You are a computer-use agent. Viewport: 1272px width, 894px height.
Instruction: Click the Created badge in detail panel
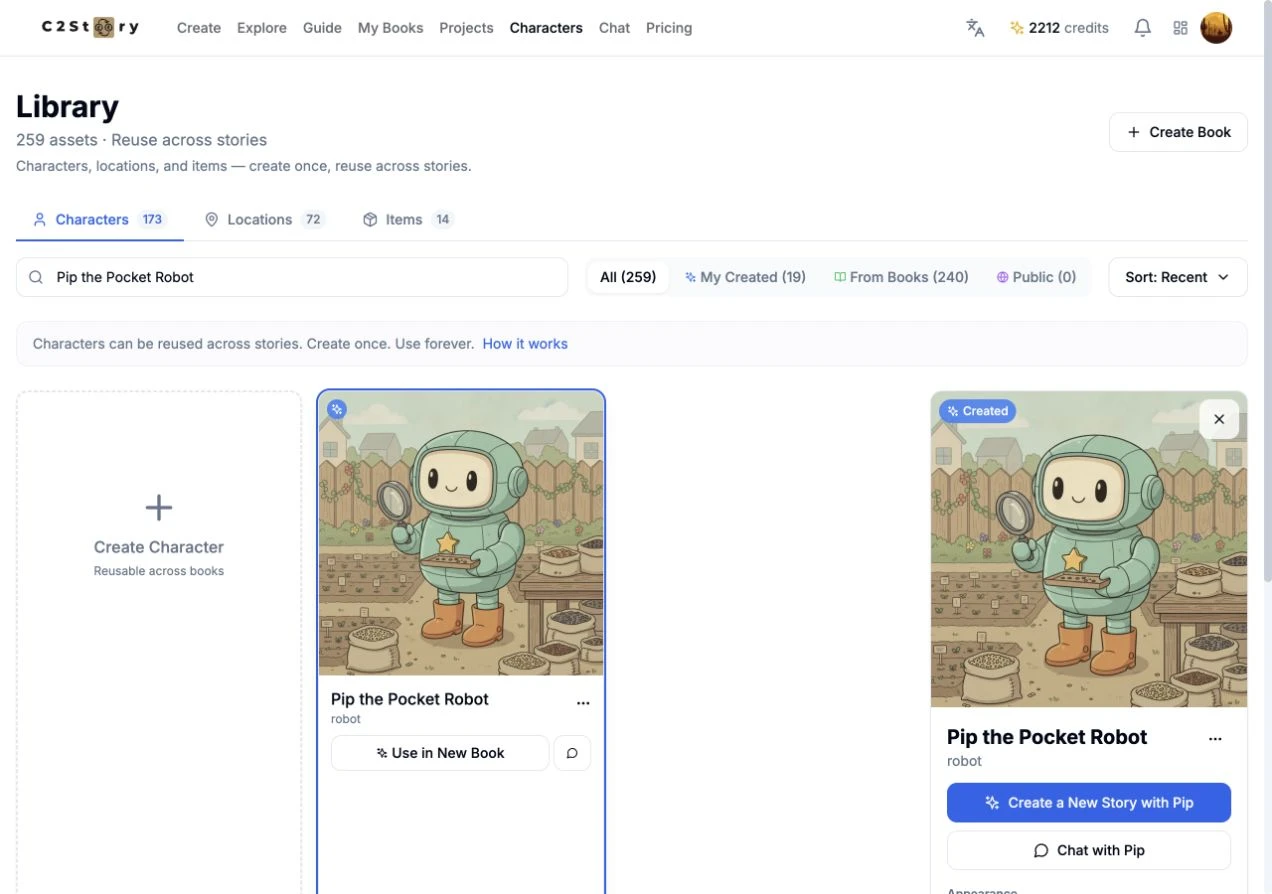(x=977, y=411)
